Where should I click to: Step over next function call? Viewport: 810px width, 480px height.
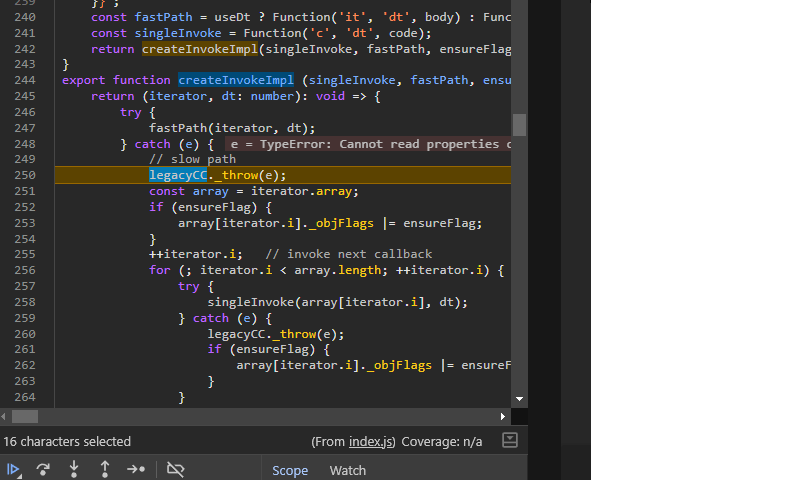tap(43, 470)
